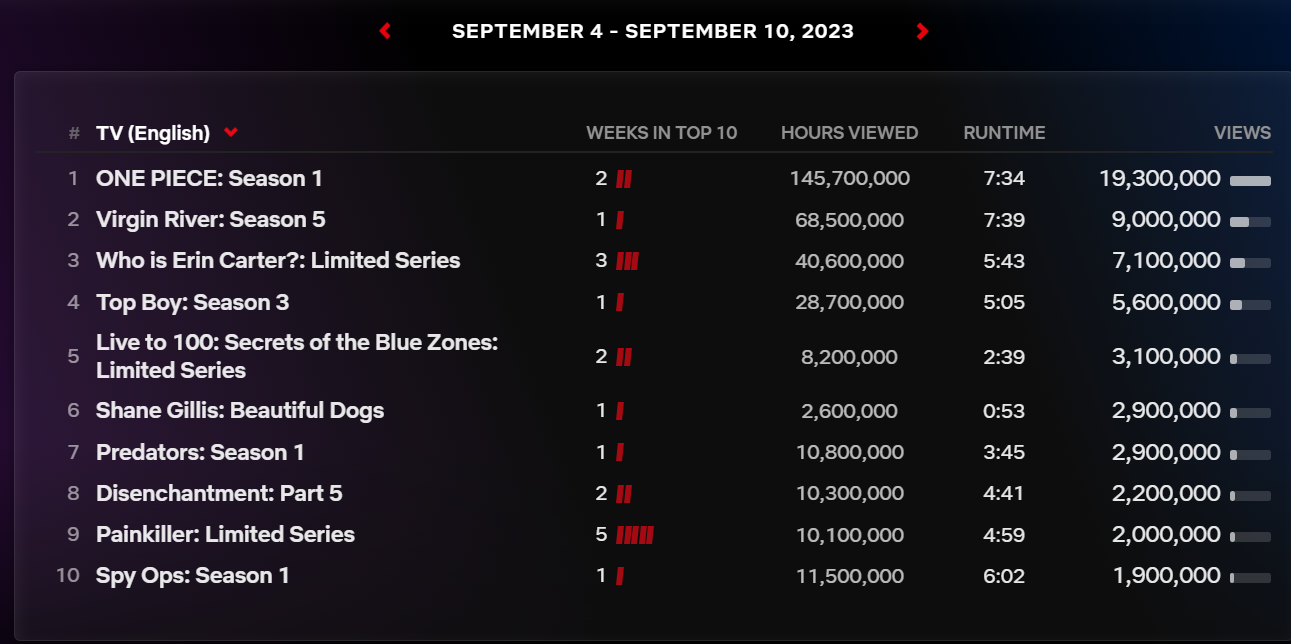Image resolution: width=1291 pixels, height=644 pixels.
Task: Click the TV (English) category label
Action: tap(153, 133)
